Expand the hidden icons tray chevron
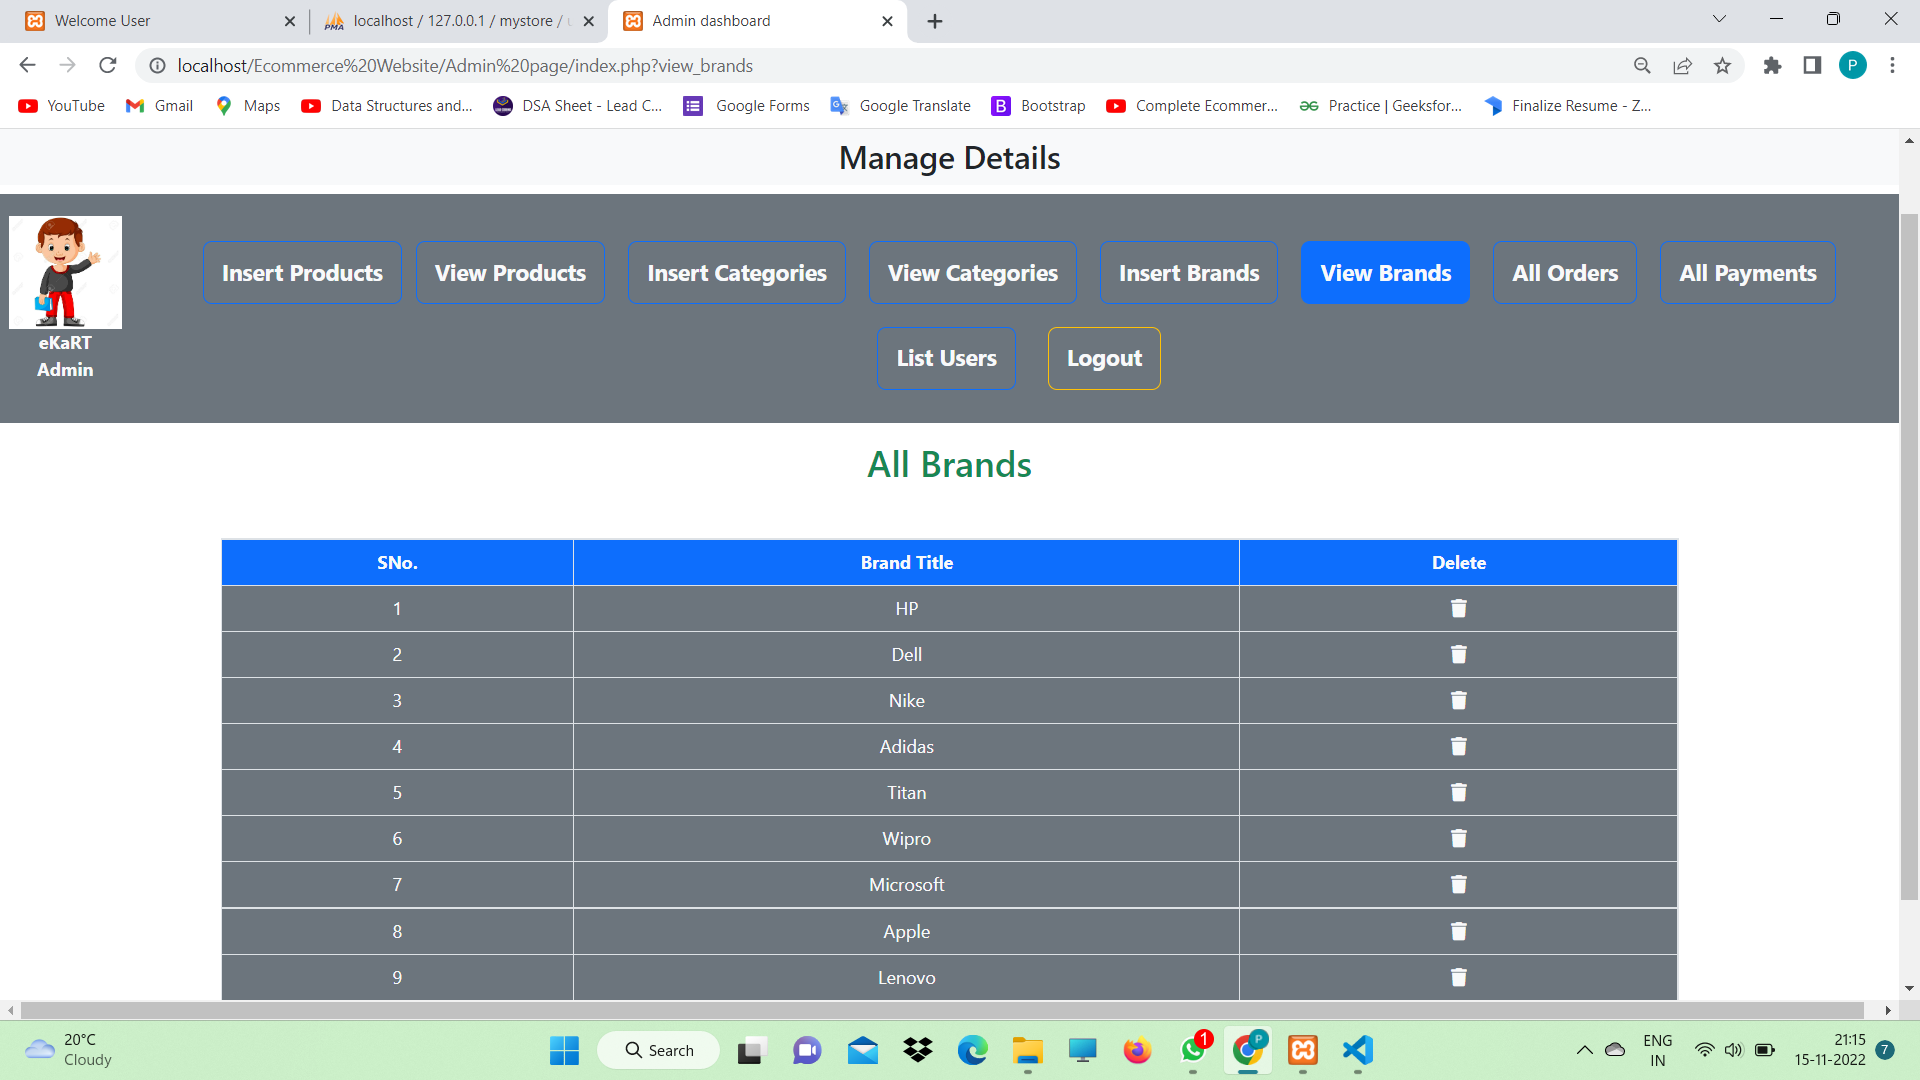Image resolution: width=1920 pixels, height=1080 pixels. tap(1583, 1051)
